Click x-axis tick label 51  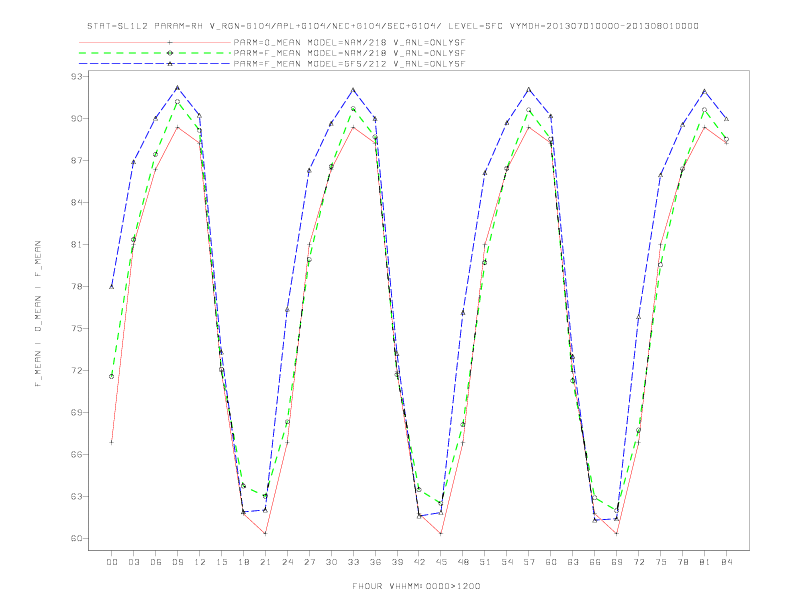485,562
